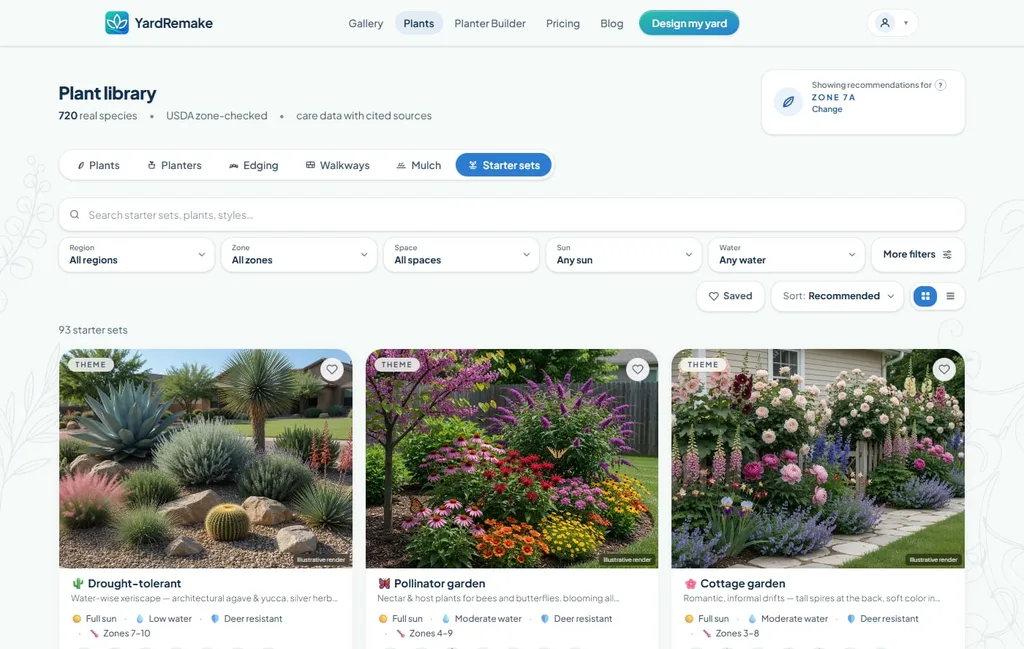Click the help question mark icon

940,85
